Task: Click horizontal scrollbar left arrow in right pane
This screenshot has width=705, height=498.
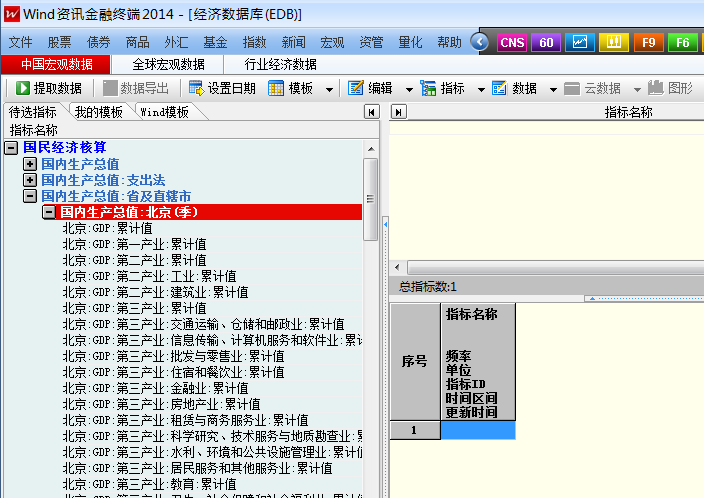Action: click(x=397, y=268)
